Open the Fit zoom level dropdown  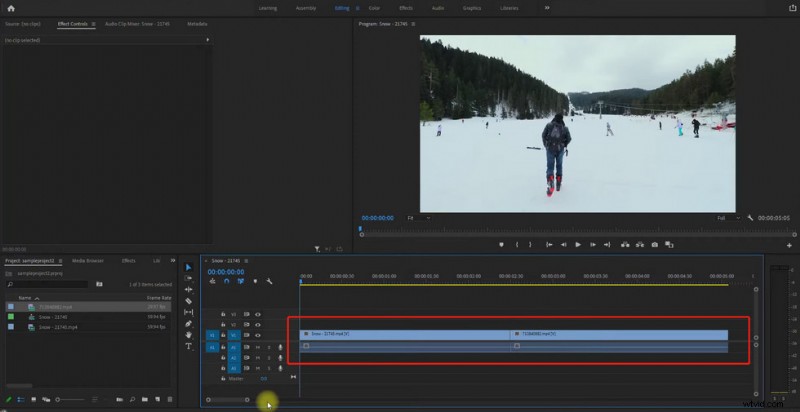pyautogui.click(x=418, y=218)
